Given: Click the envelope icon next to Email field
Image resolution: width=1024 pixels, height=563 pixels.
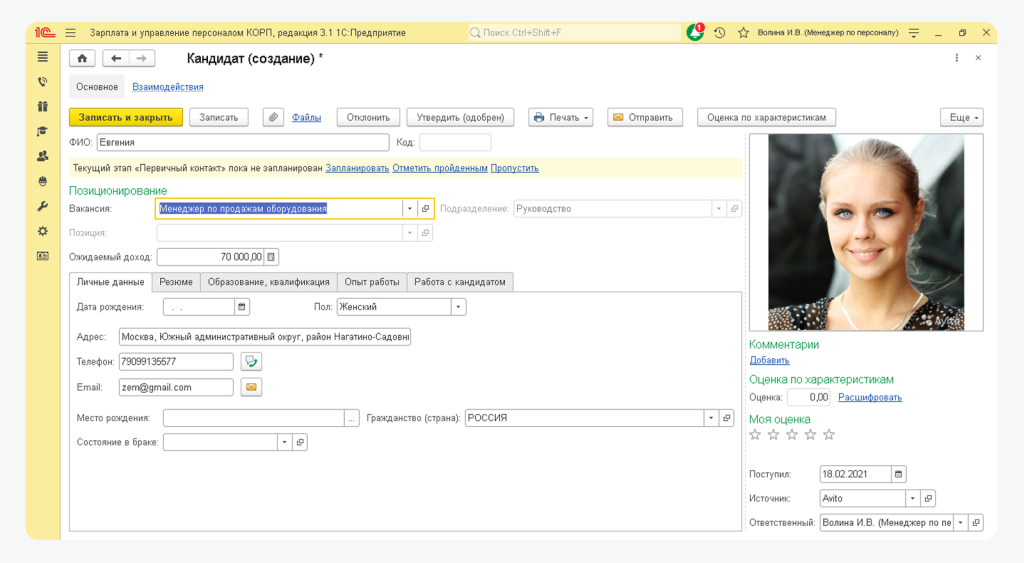Looking at the screenshot, I should pos(251,387).
